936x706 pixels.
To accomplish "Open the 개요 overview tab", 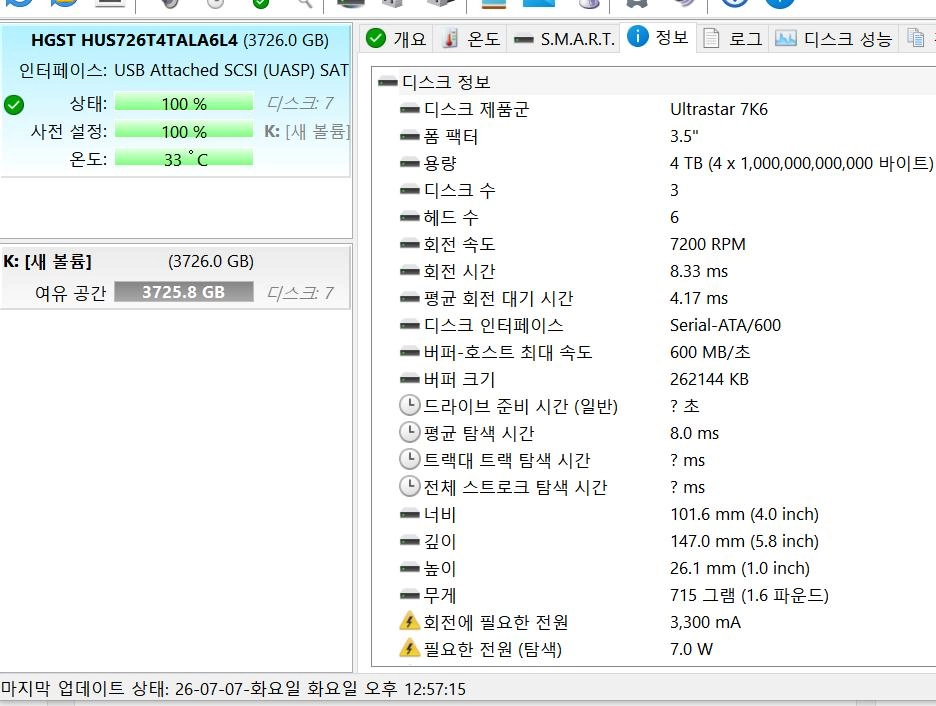I will click(x=396, y=39).
